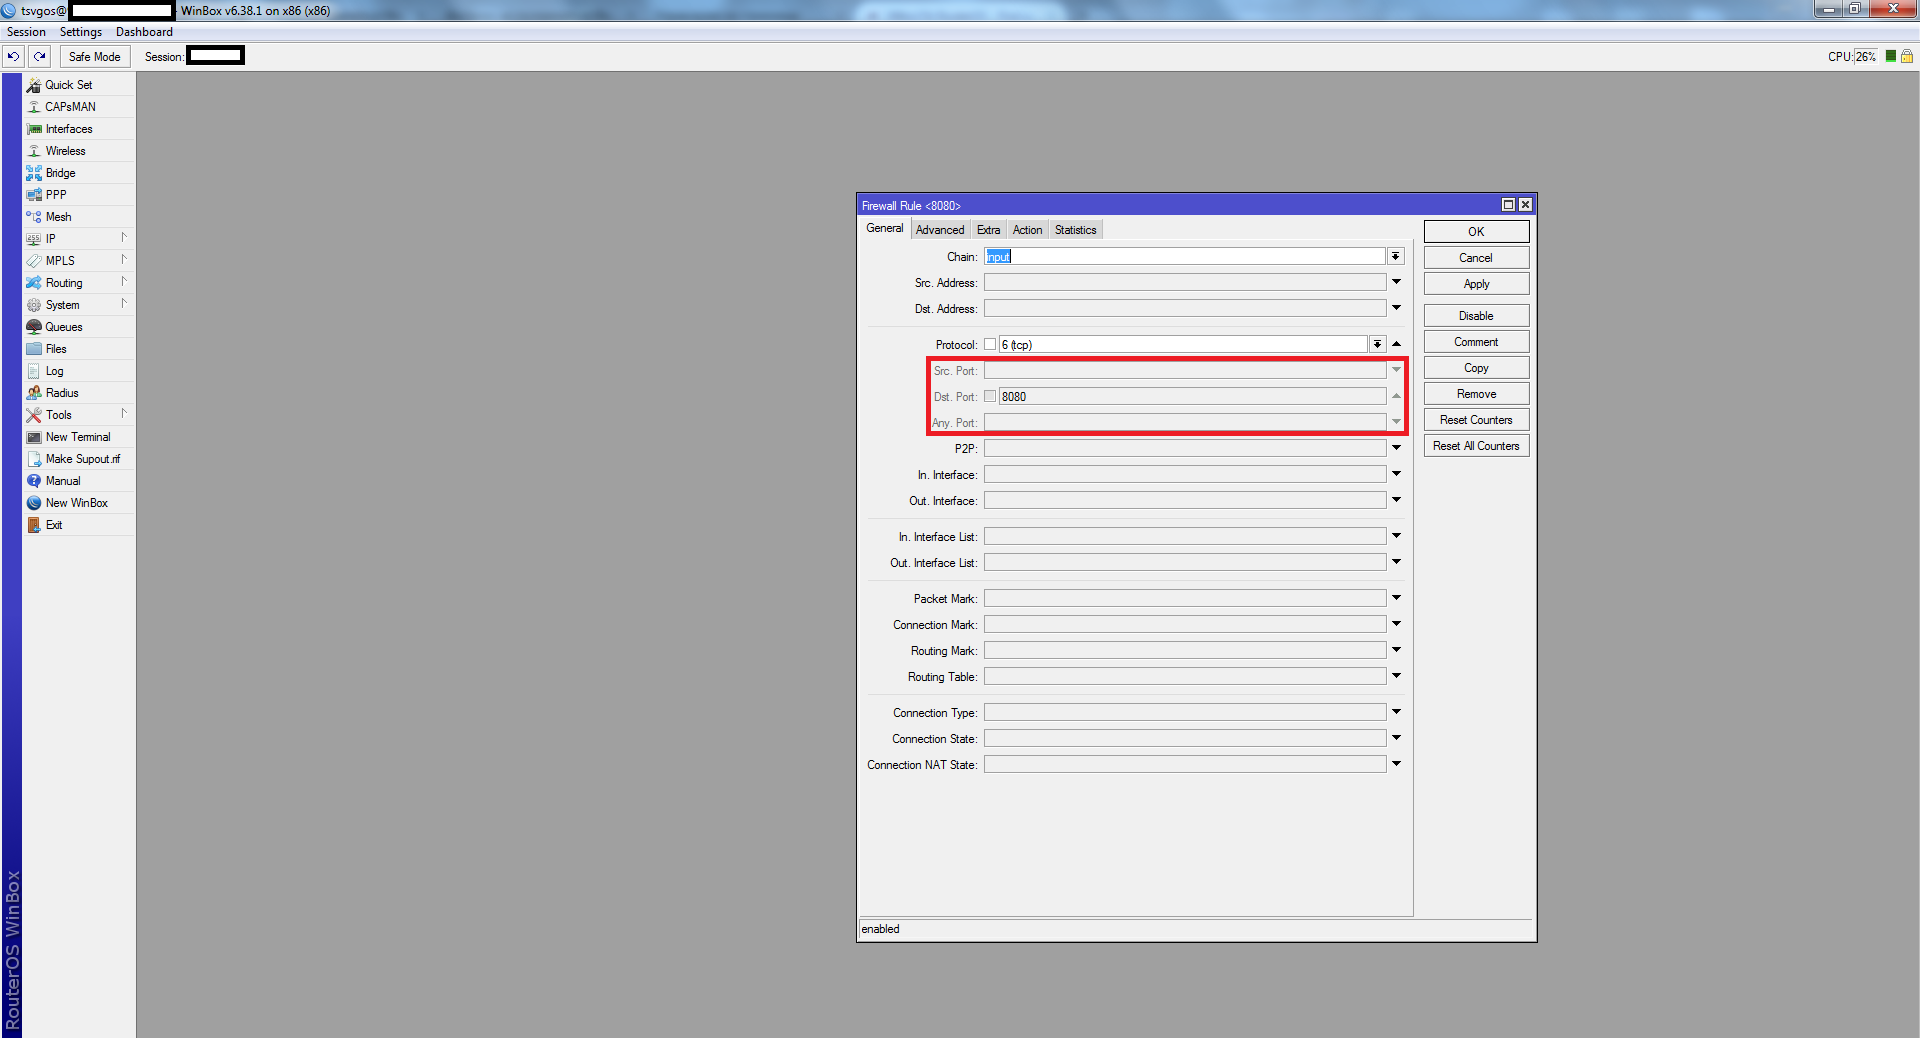The height and width of the screenshot is (1038, 1920).
Task: Expand the Src. Address field
Action: (1396, 282)
